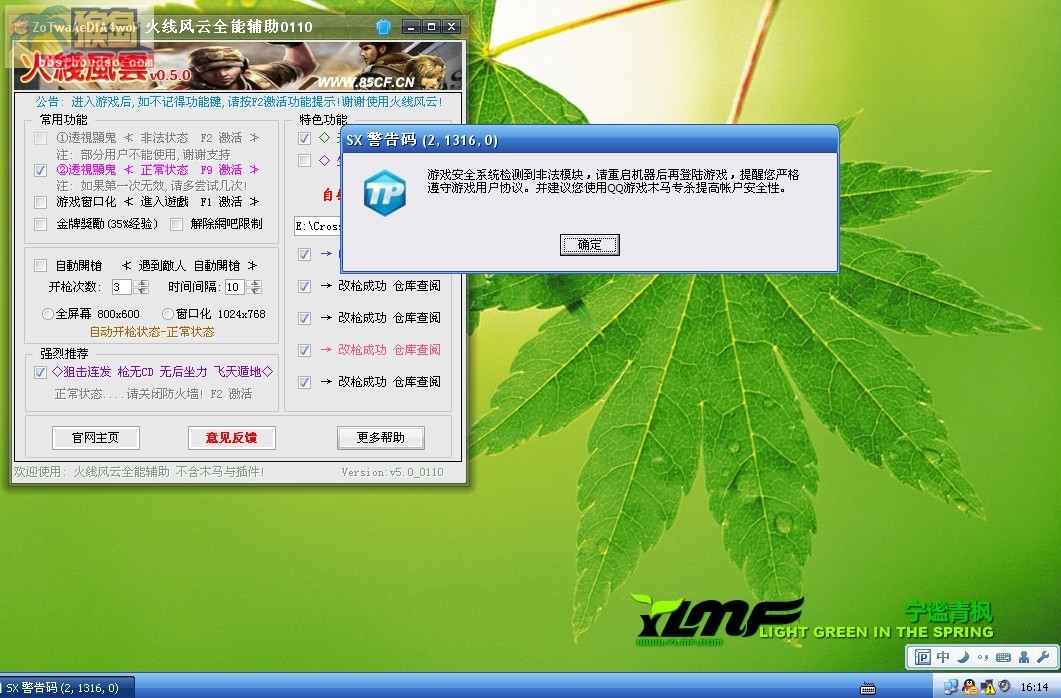
Task: Enable the 自動開槍 checkbox
Action: (x=41, y=266)
